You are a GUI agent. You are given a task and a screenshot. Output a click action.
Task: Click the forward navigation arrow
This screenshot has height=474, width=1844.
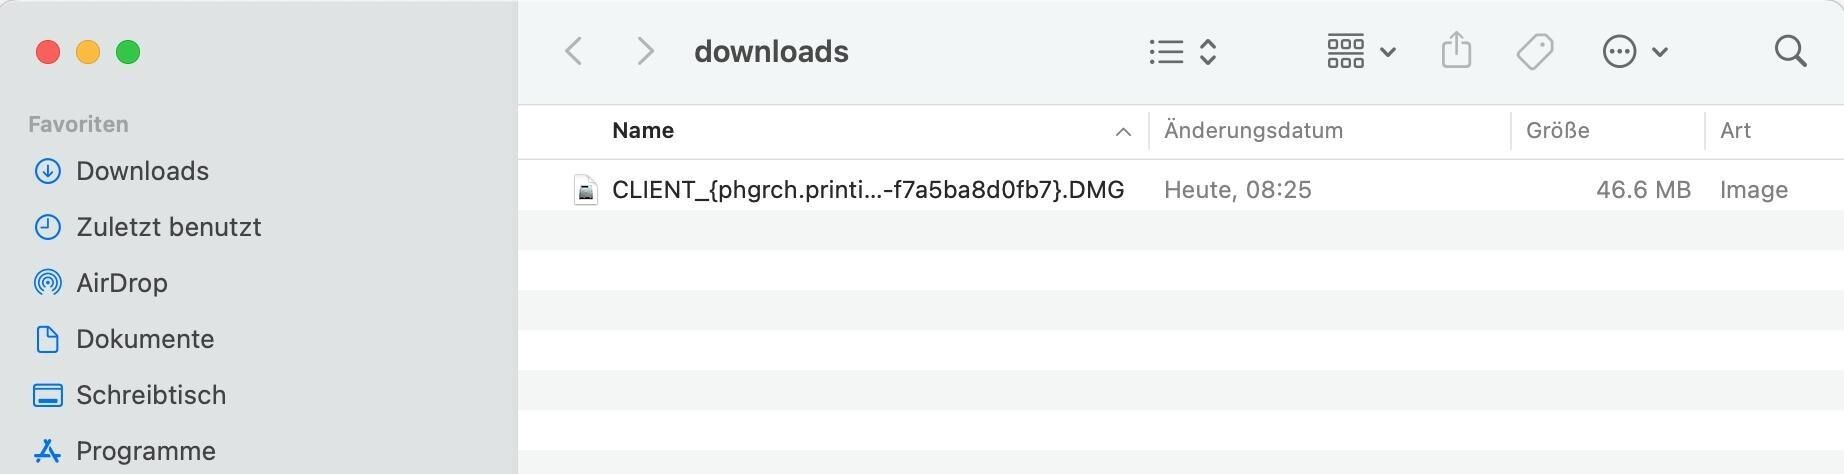click(x=645, y=51)
